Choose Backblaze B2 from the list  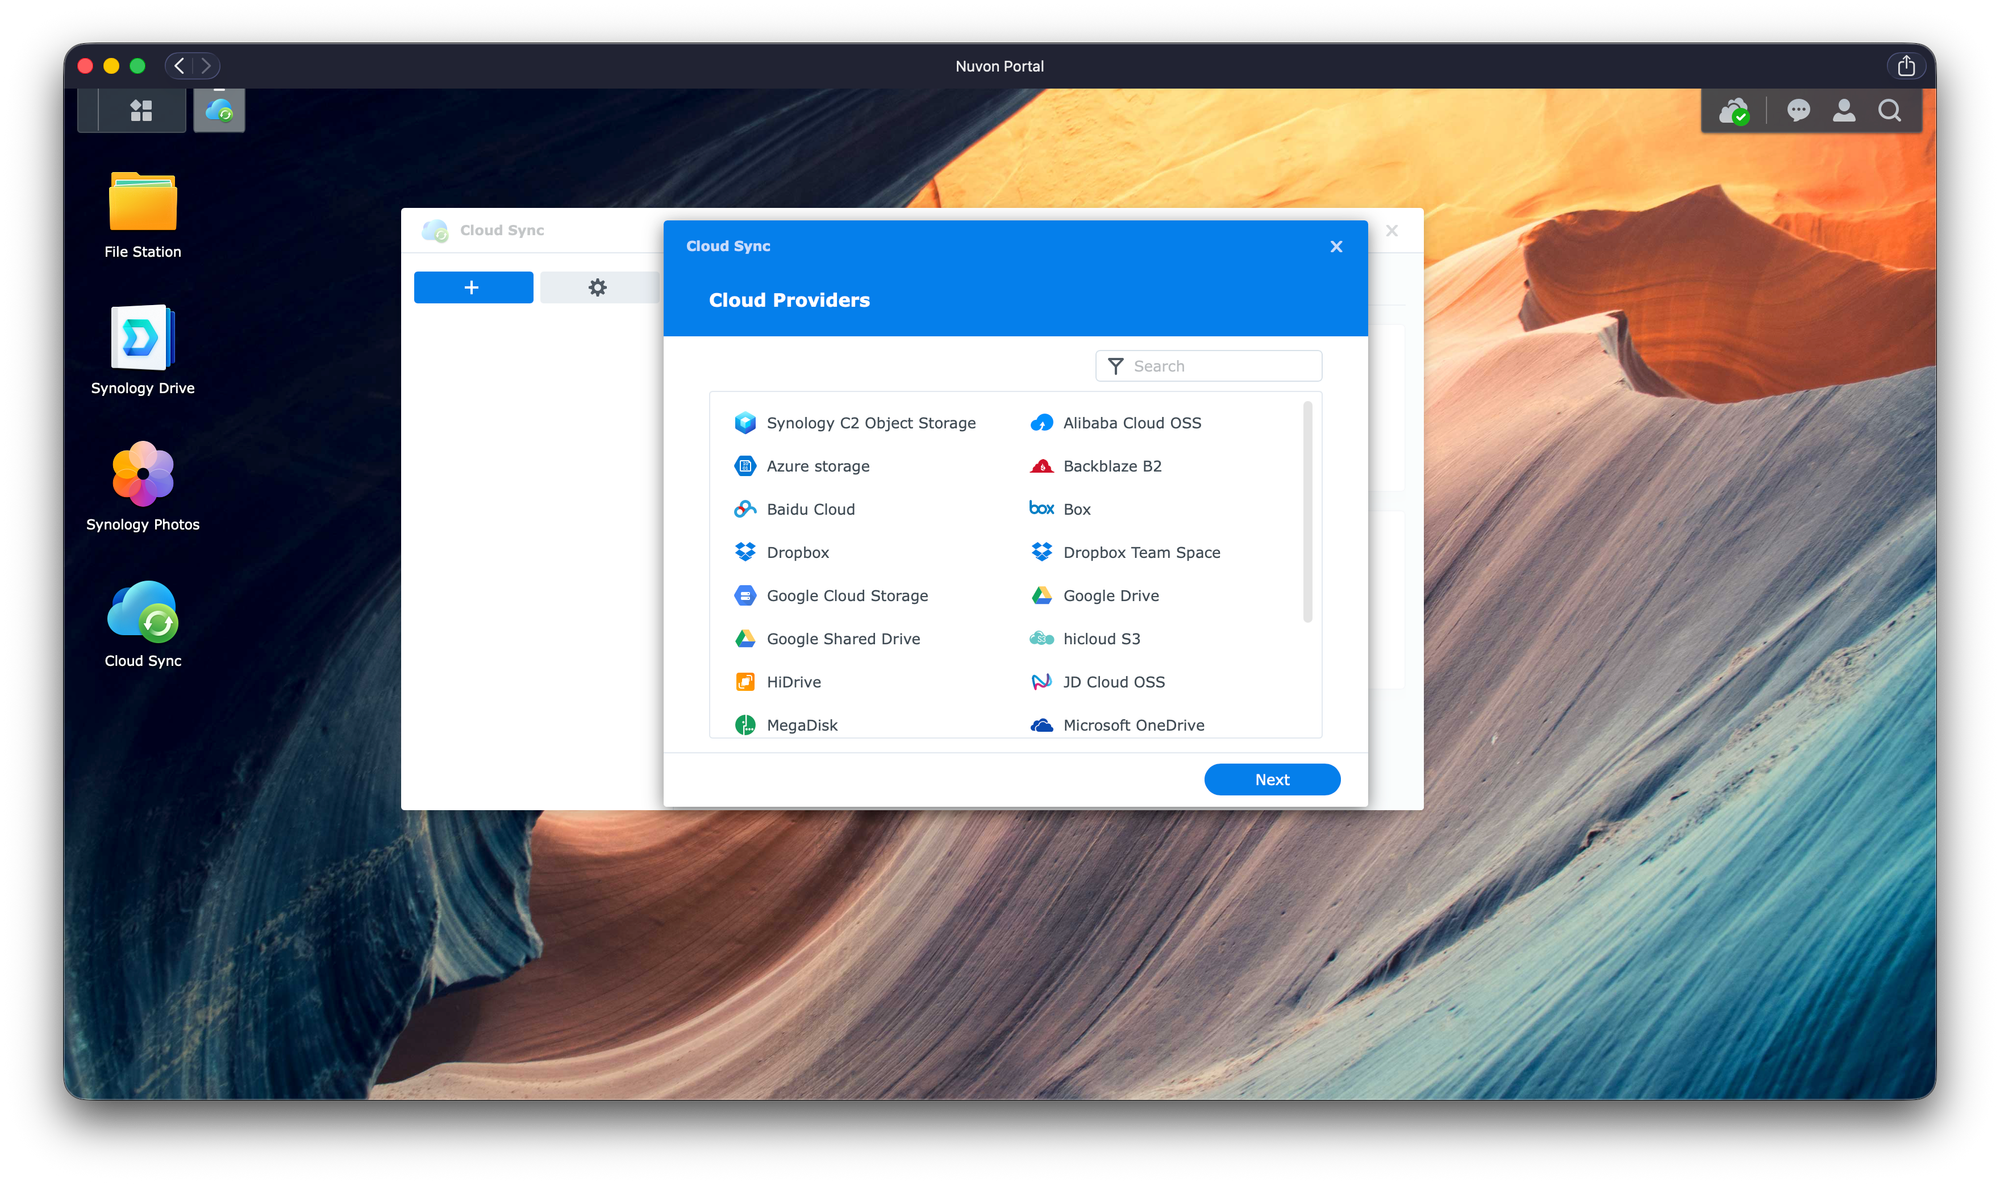tap(1111, 466)
